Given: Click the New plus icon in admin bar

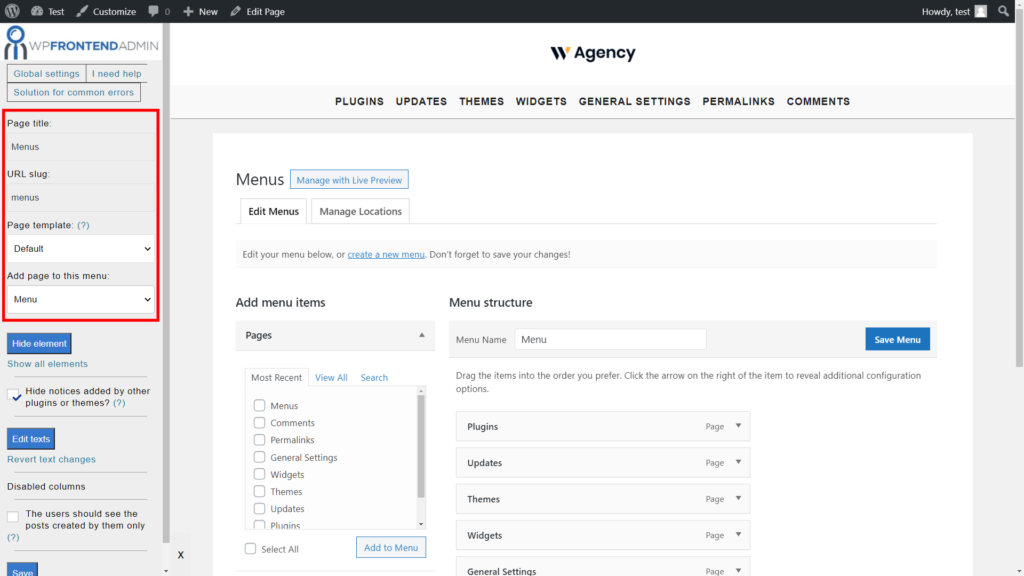Looking at the screenshot, I should 189,11.
